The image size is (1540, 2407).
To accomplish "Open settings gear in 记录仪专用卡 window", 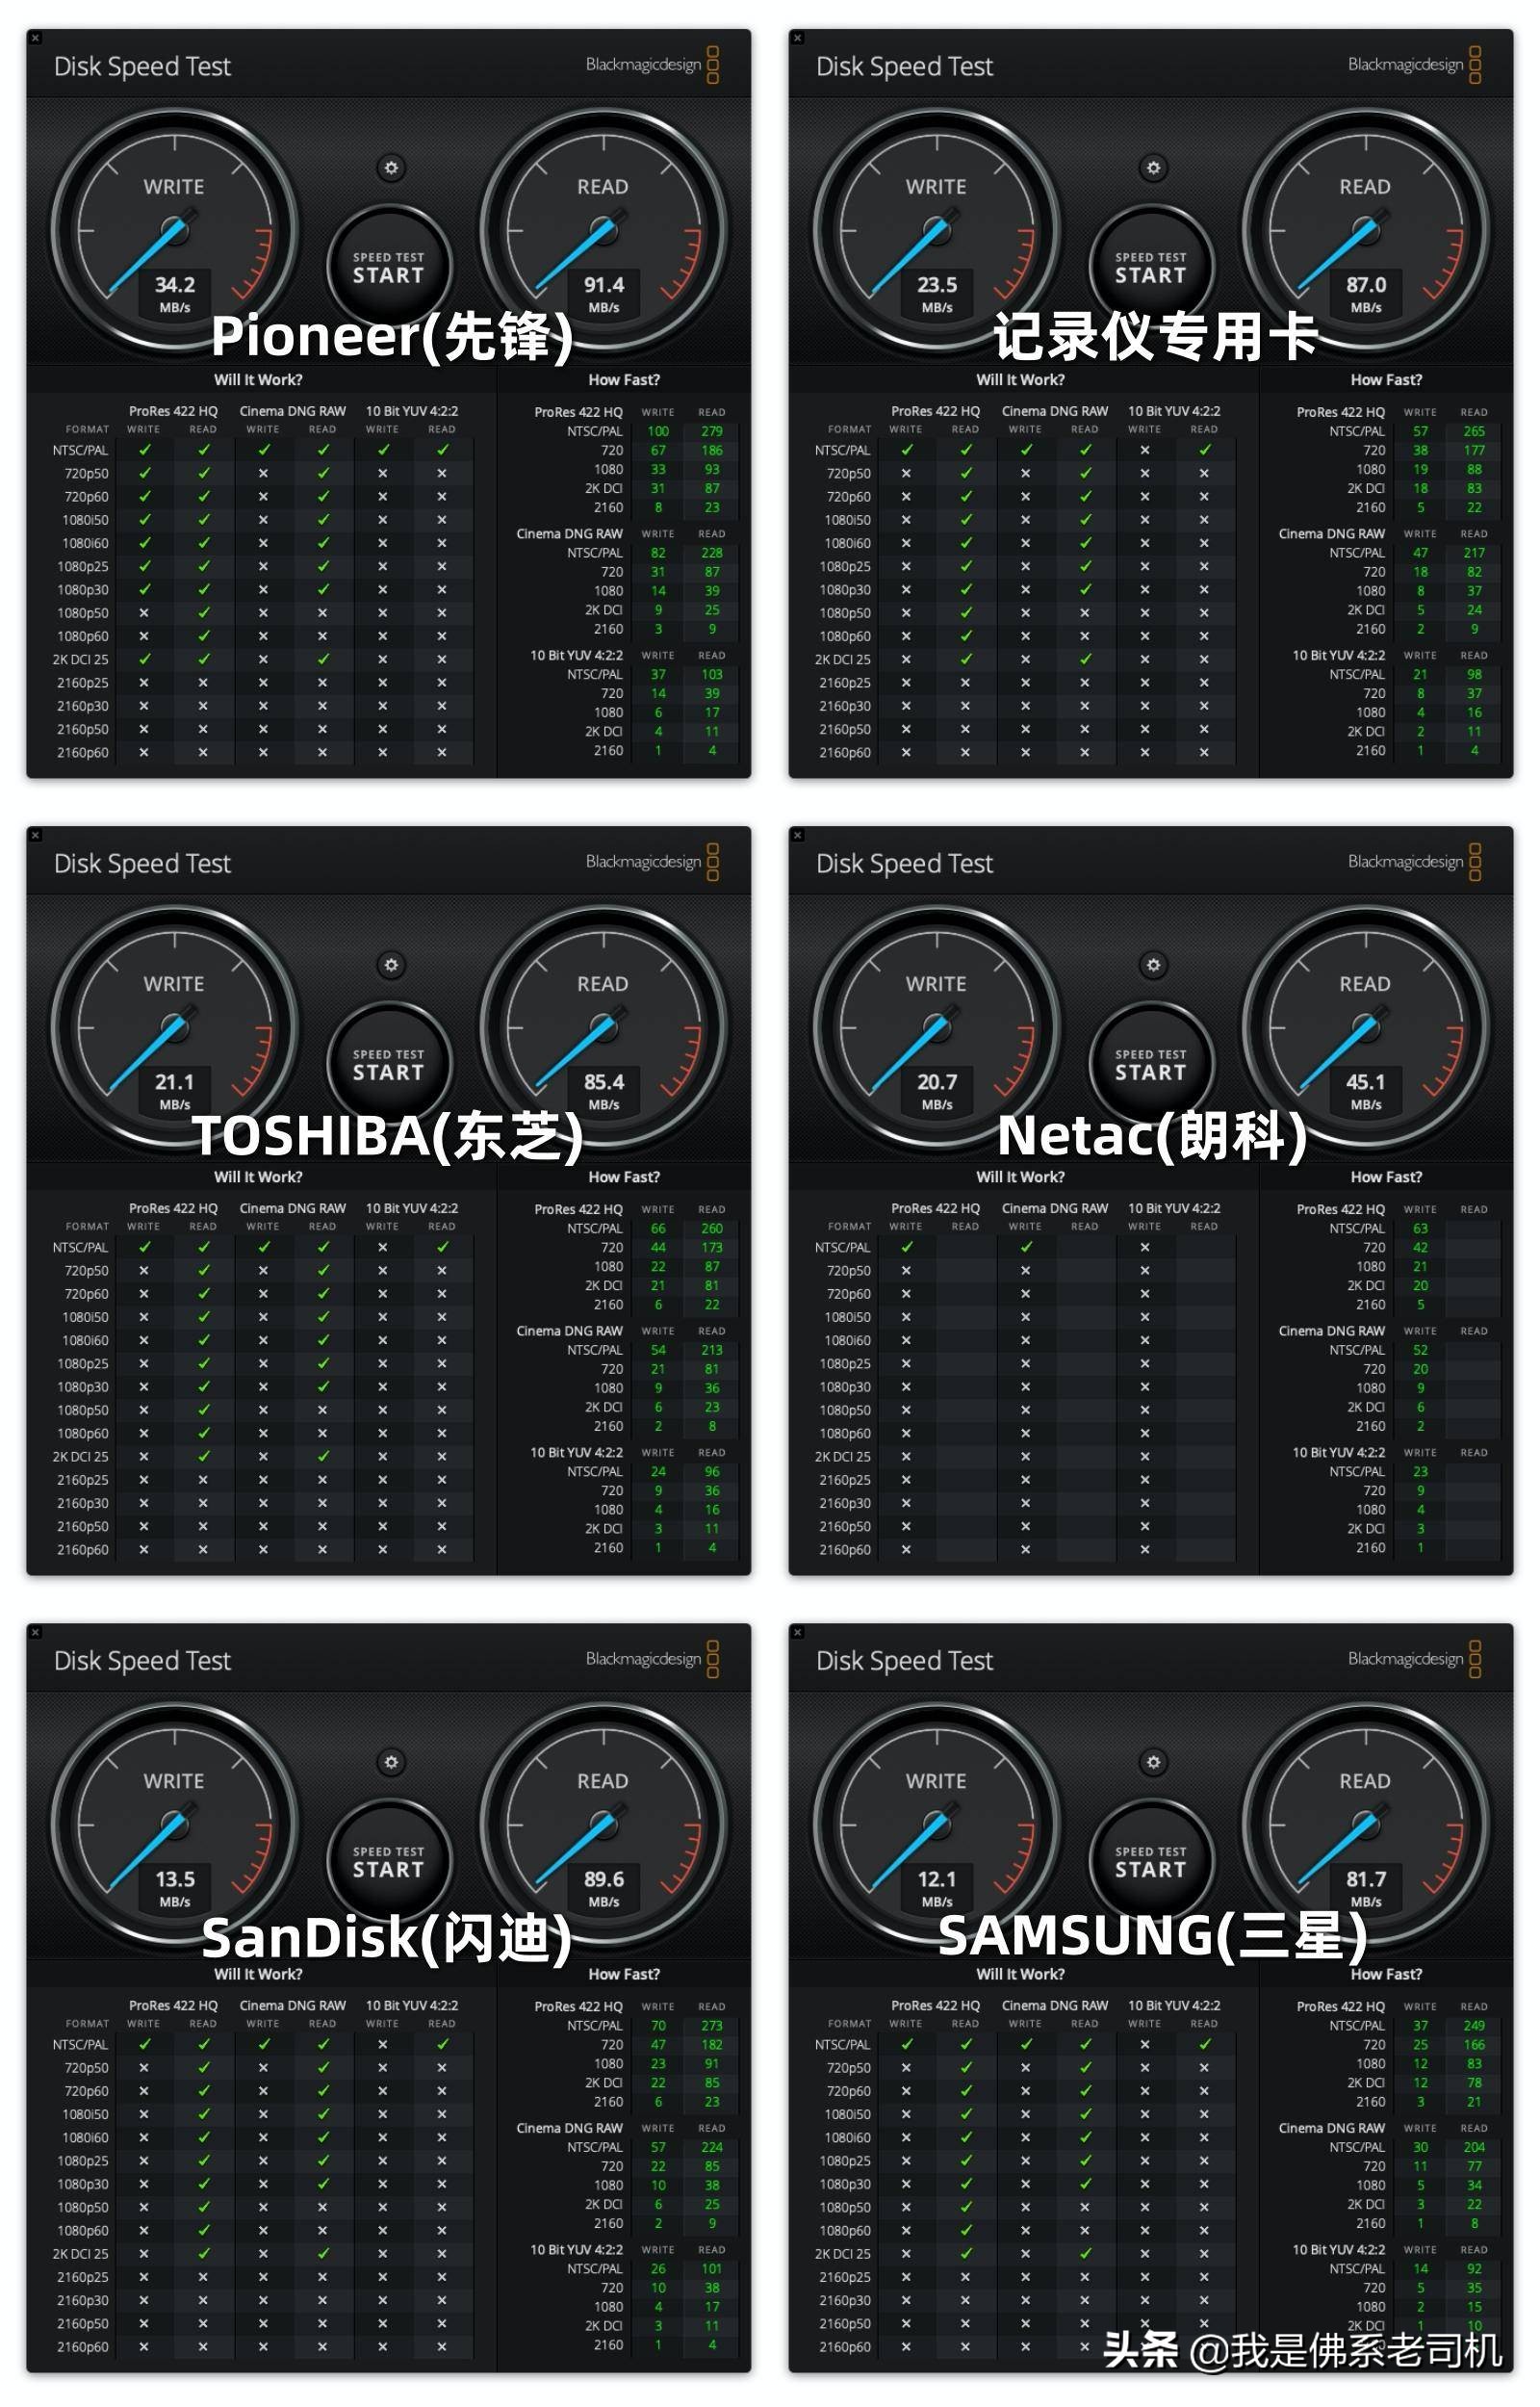I will coord(1153,167).
